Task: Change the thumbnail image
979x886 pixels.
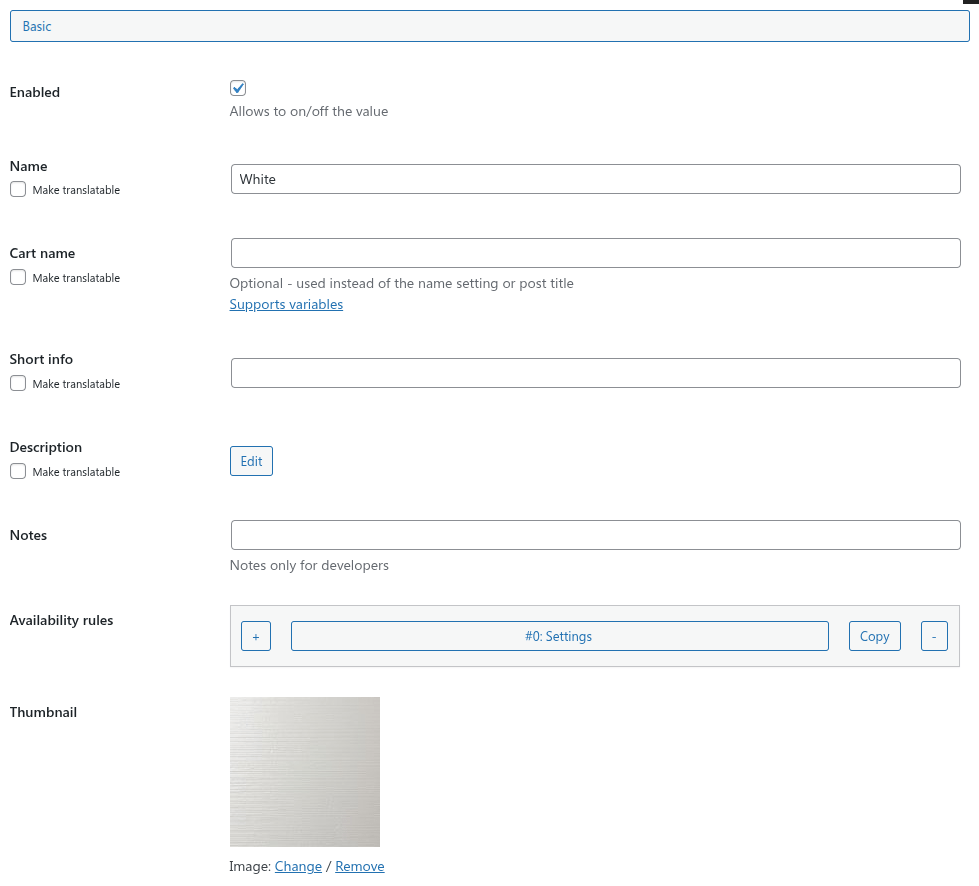Action: 298,866
